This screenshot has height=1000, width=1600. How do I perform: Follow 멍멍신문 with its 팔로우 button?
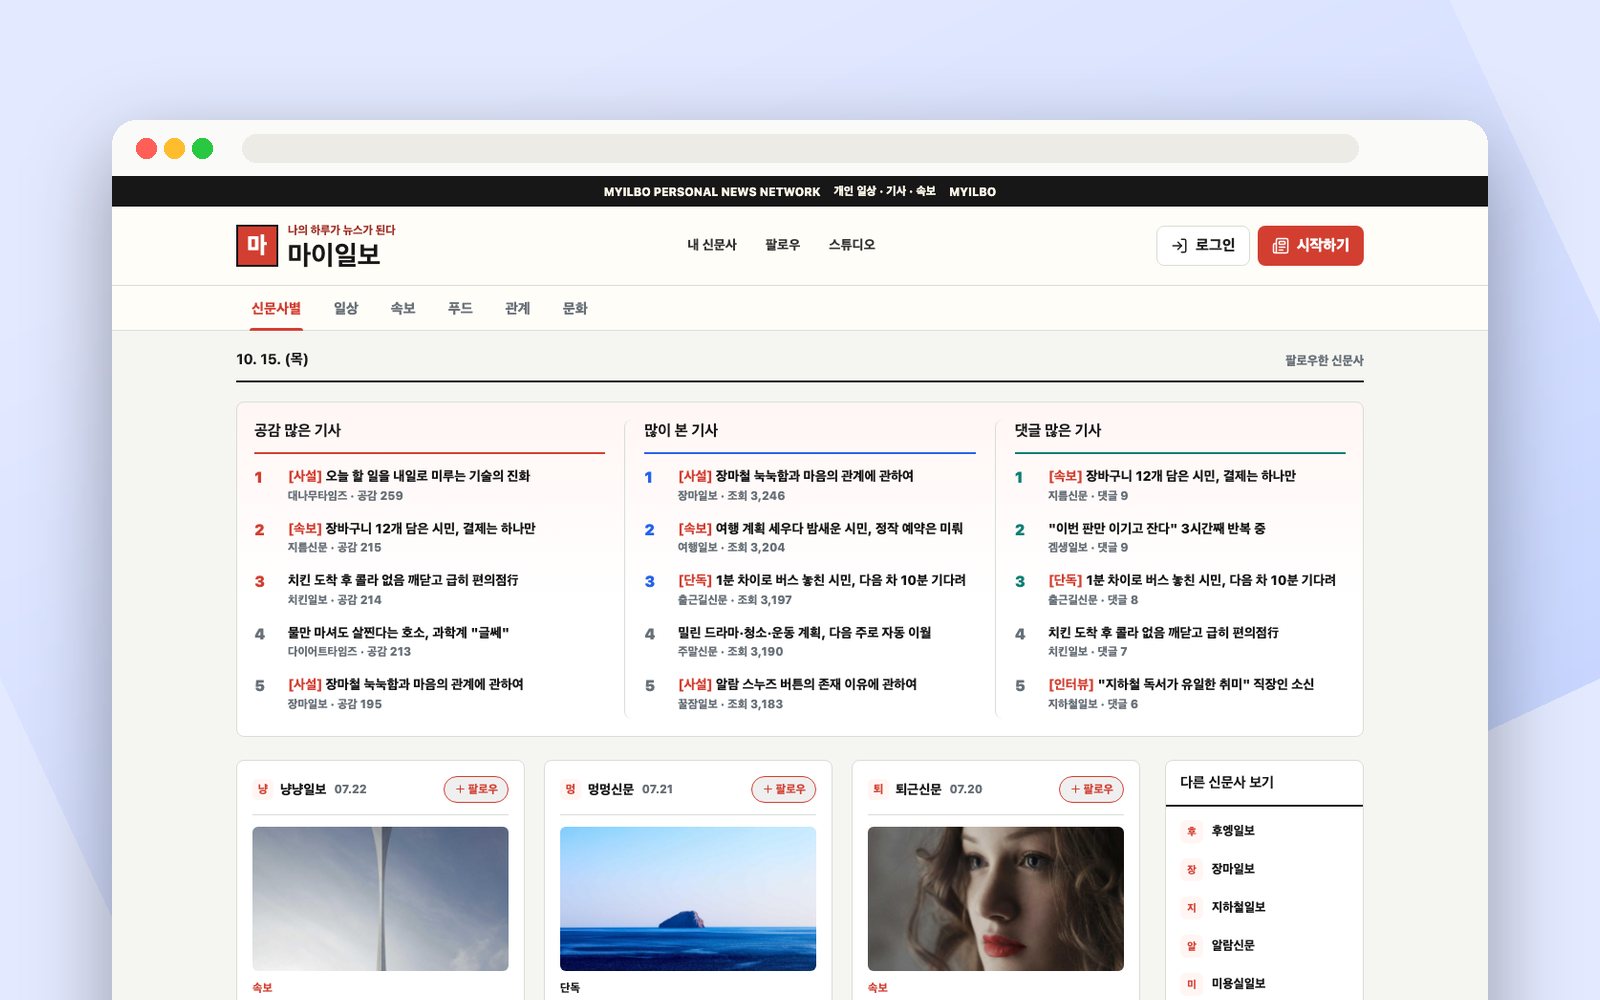point(784,789)
